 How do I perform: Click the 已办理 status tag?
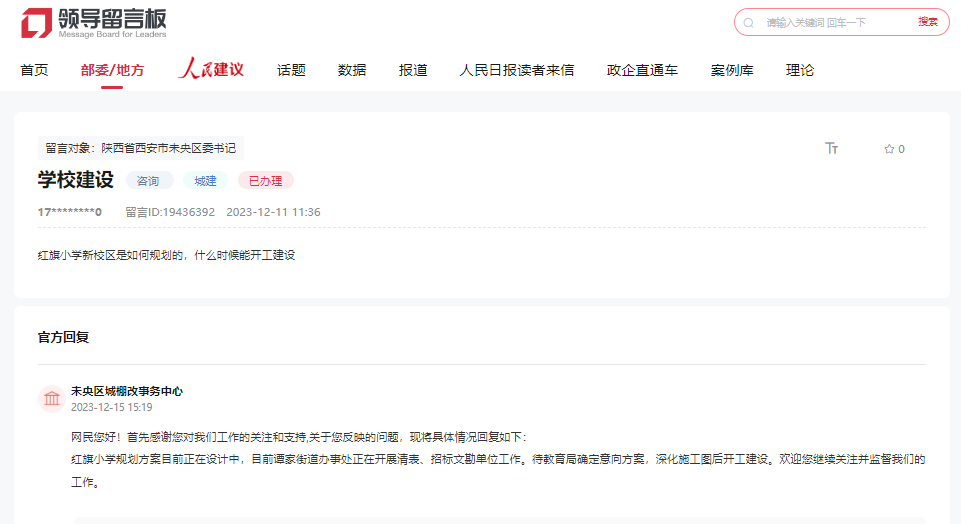(x=265, y=181)
